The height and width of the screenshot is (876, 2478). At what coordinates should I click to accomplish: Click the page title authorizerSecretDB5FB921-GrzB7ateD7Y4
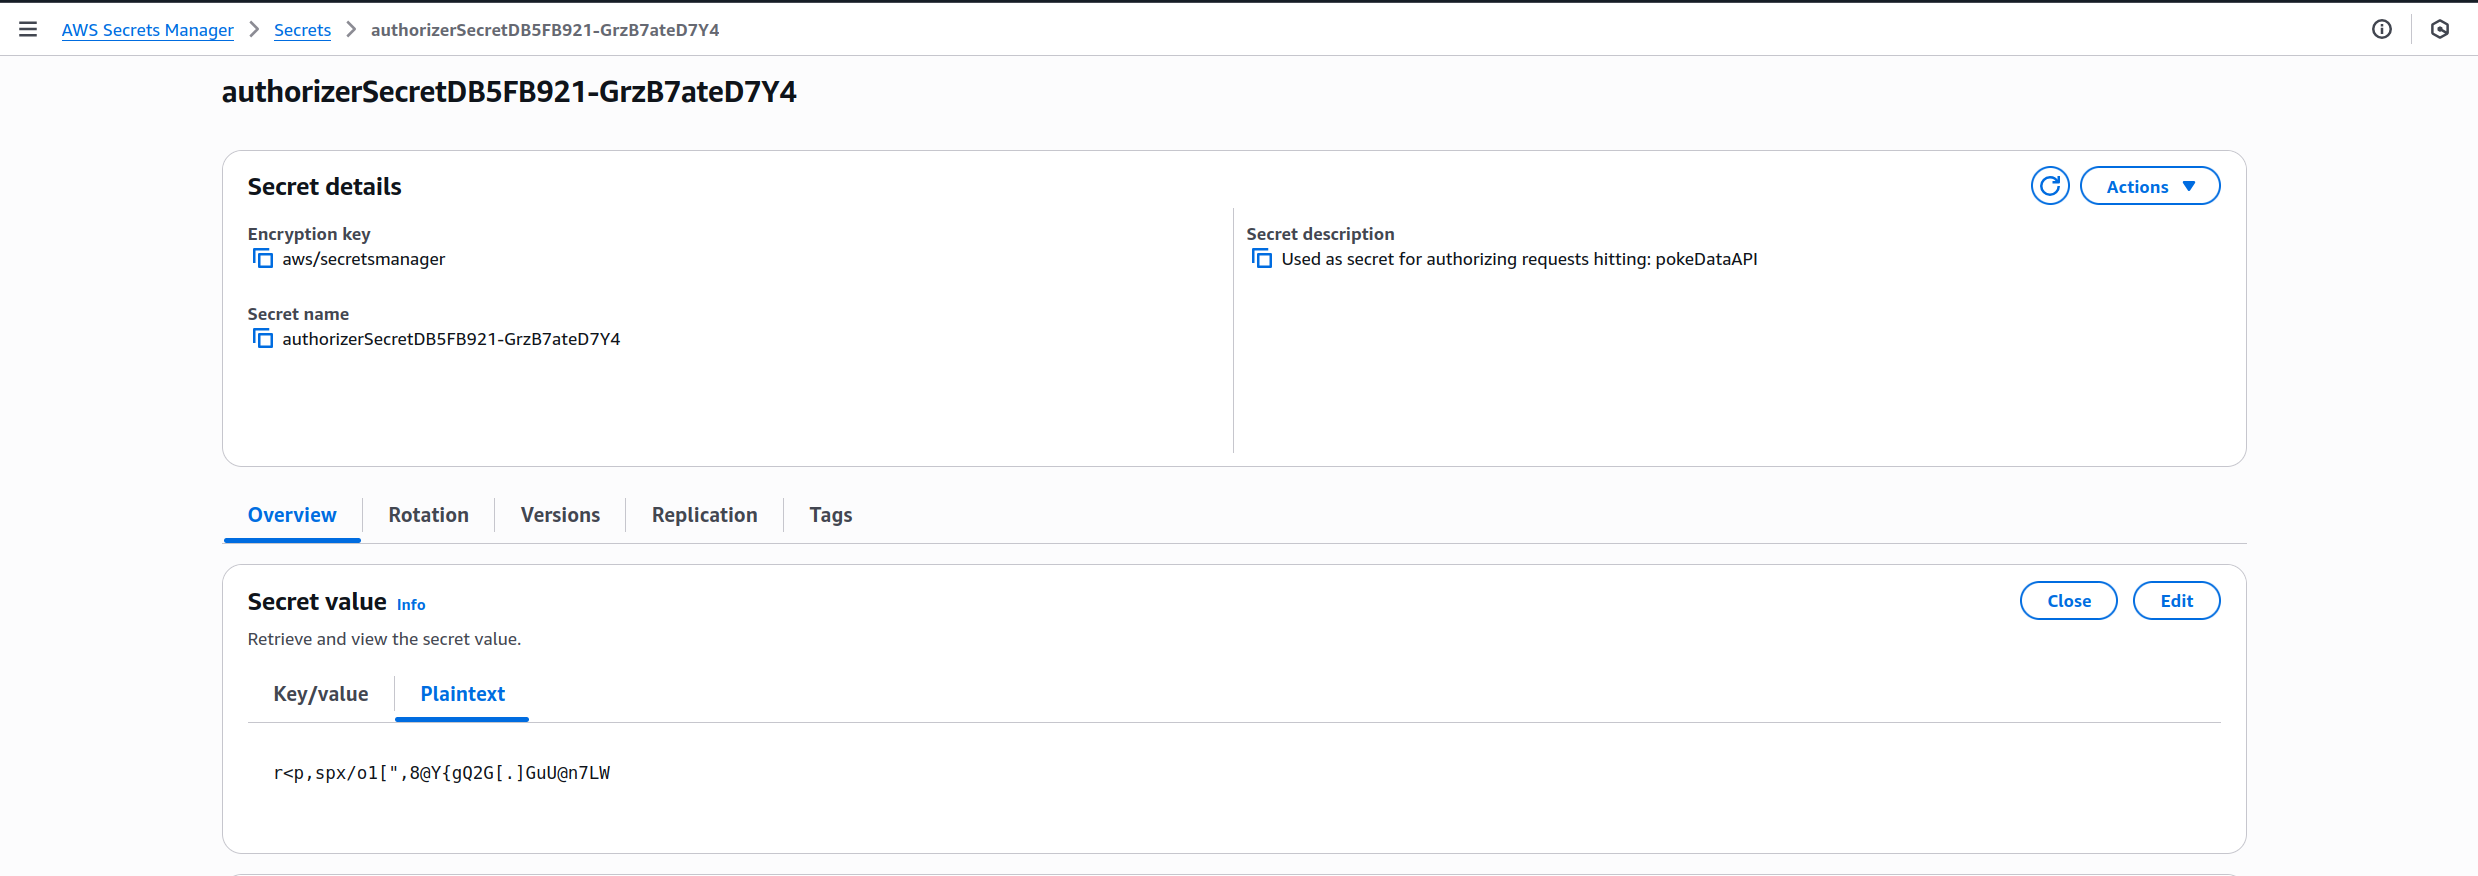click(509, 92)
